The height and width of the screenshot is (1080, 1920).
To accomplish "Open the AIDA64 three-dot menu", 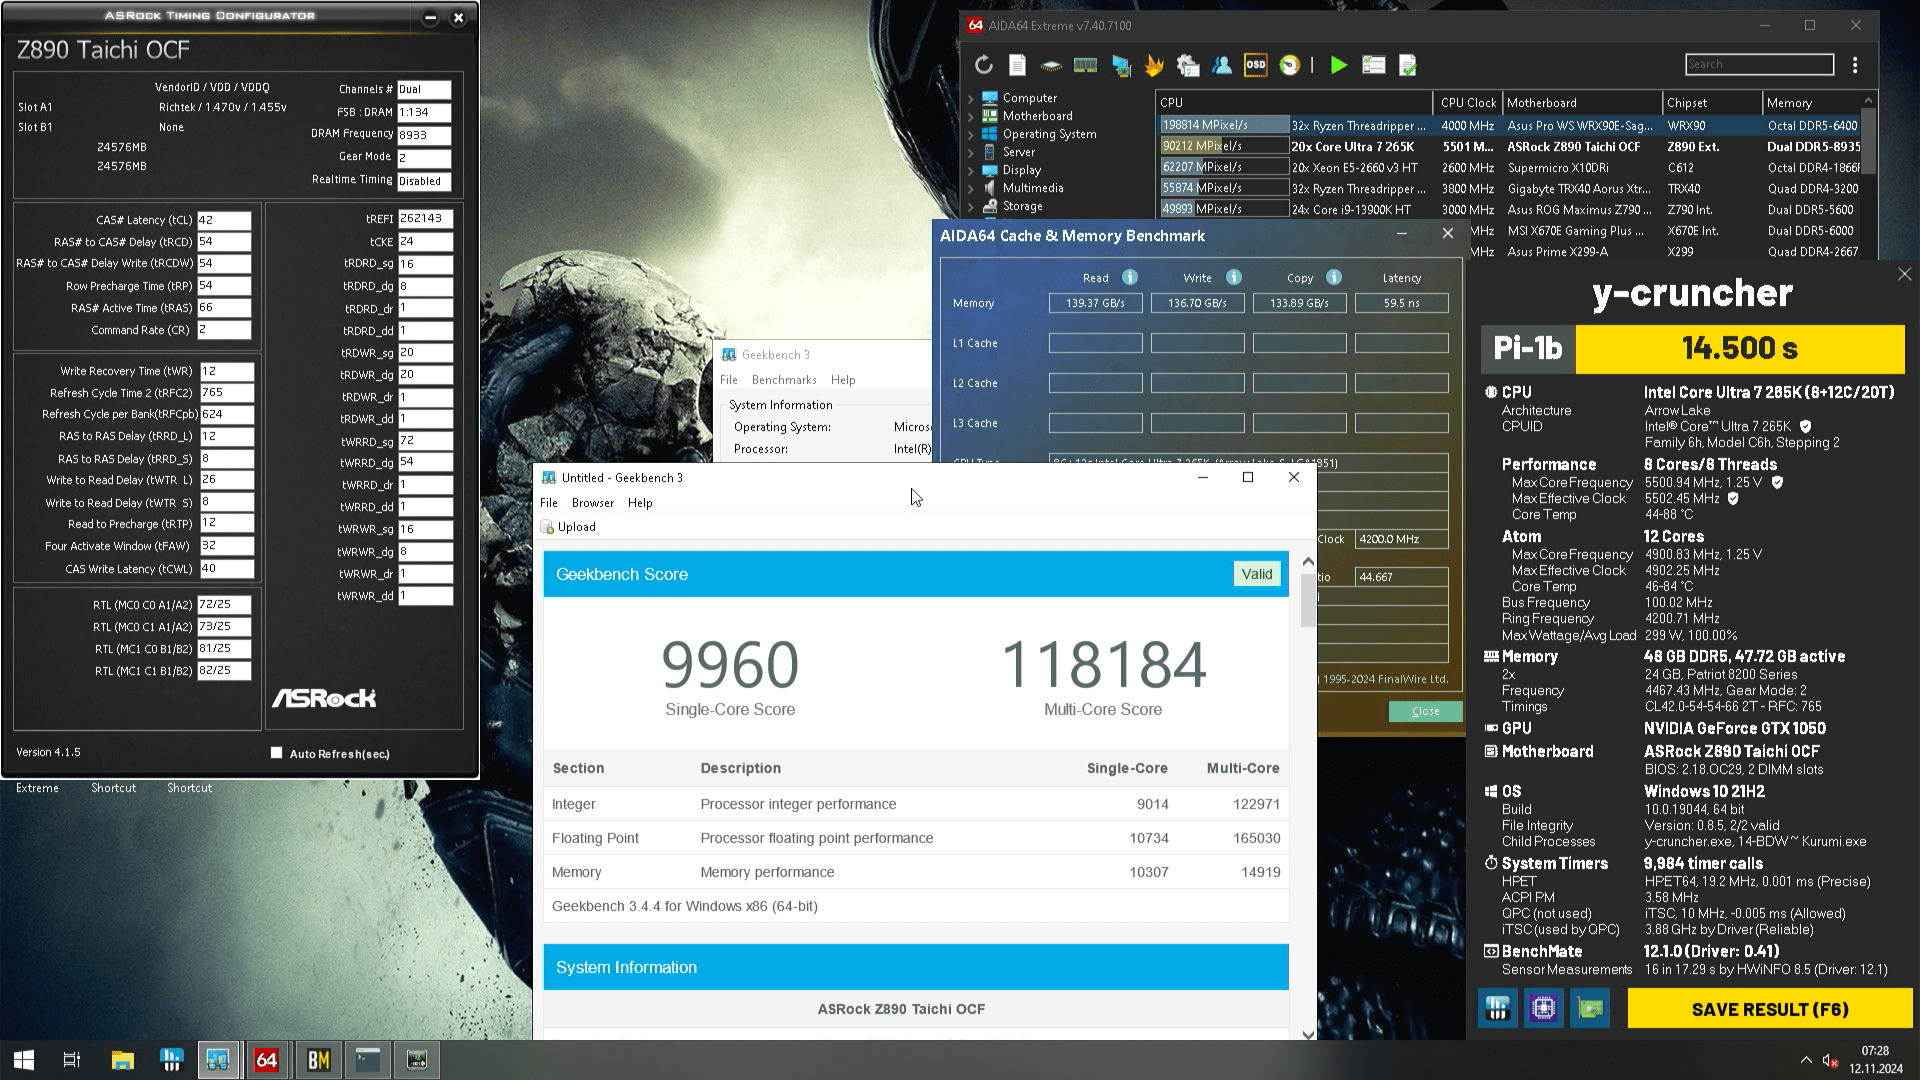I will point(1855,65).
